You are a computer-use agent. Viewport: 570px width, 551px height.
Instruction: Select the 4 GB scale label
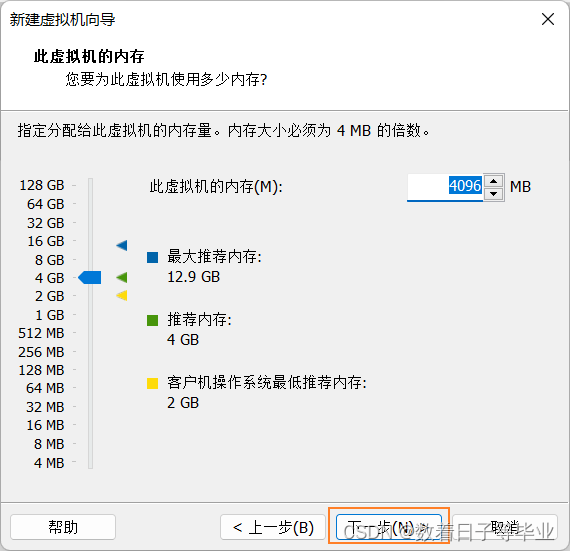coord(50,278)
